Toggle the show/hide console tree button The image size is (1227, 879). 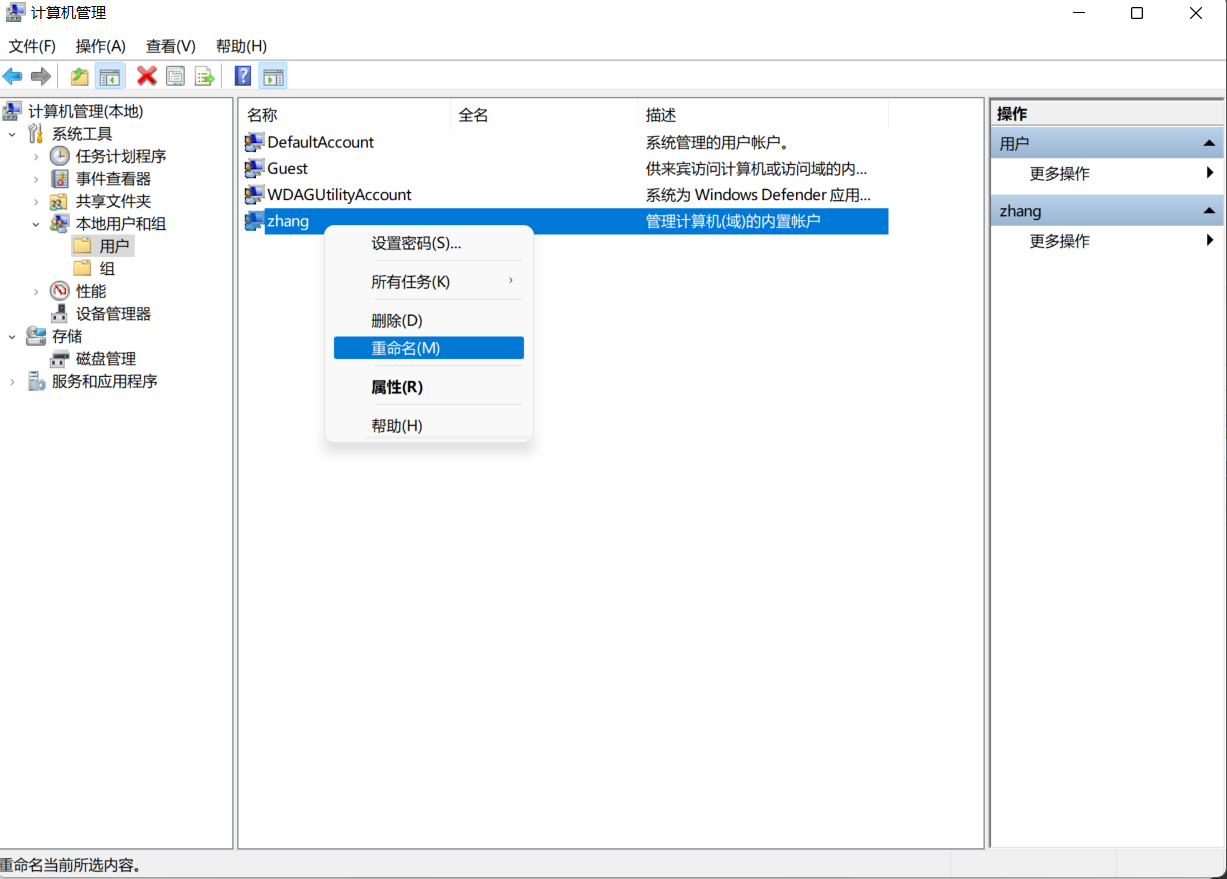109,76
